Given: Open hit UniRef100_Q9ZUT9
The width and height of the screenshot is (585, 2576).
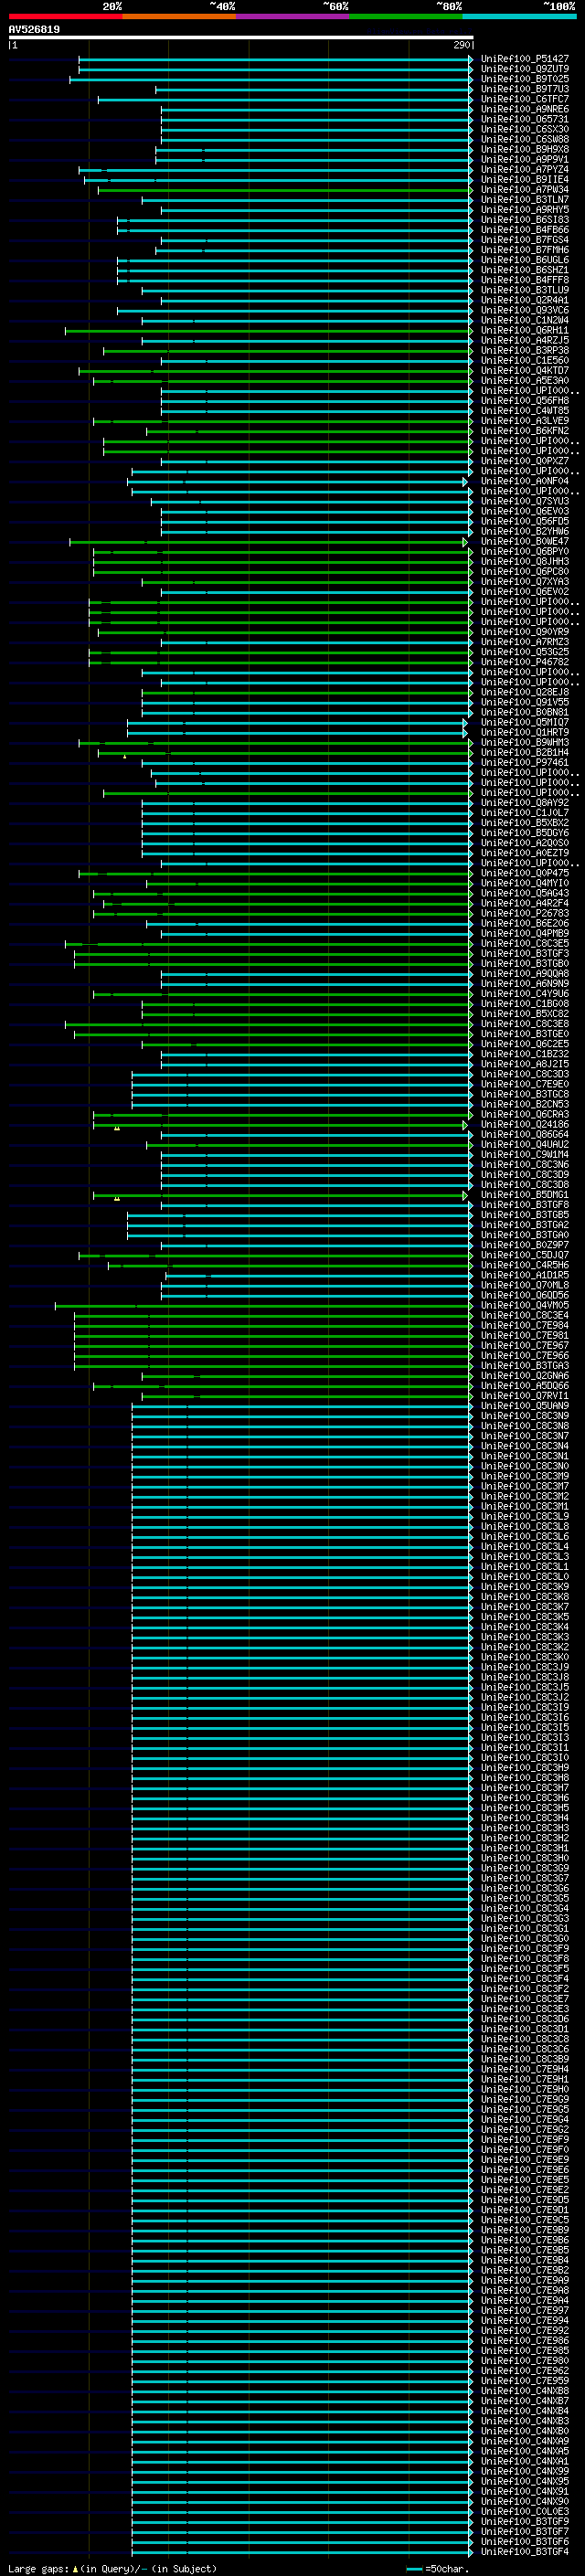Looking at the screenshot, I should click(x=525, y=69).
